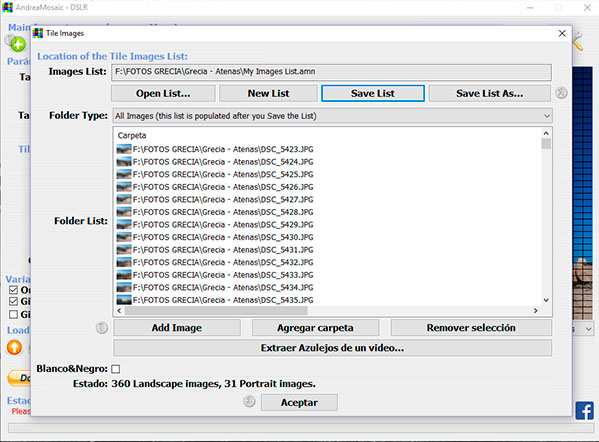
Task: Click Open List button
Action: [163, 94]
